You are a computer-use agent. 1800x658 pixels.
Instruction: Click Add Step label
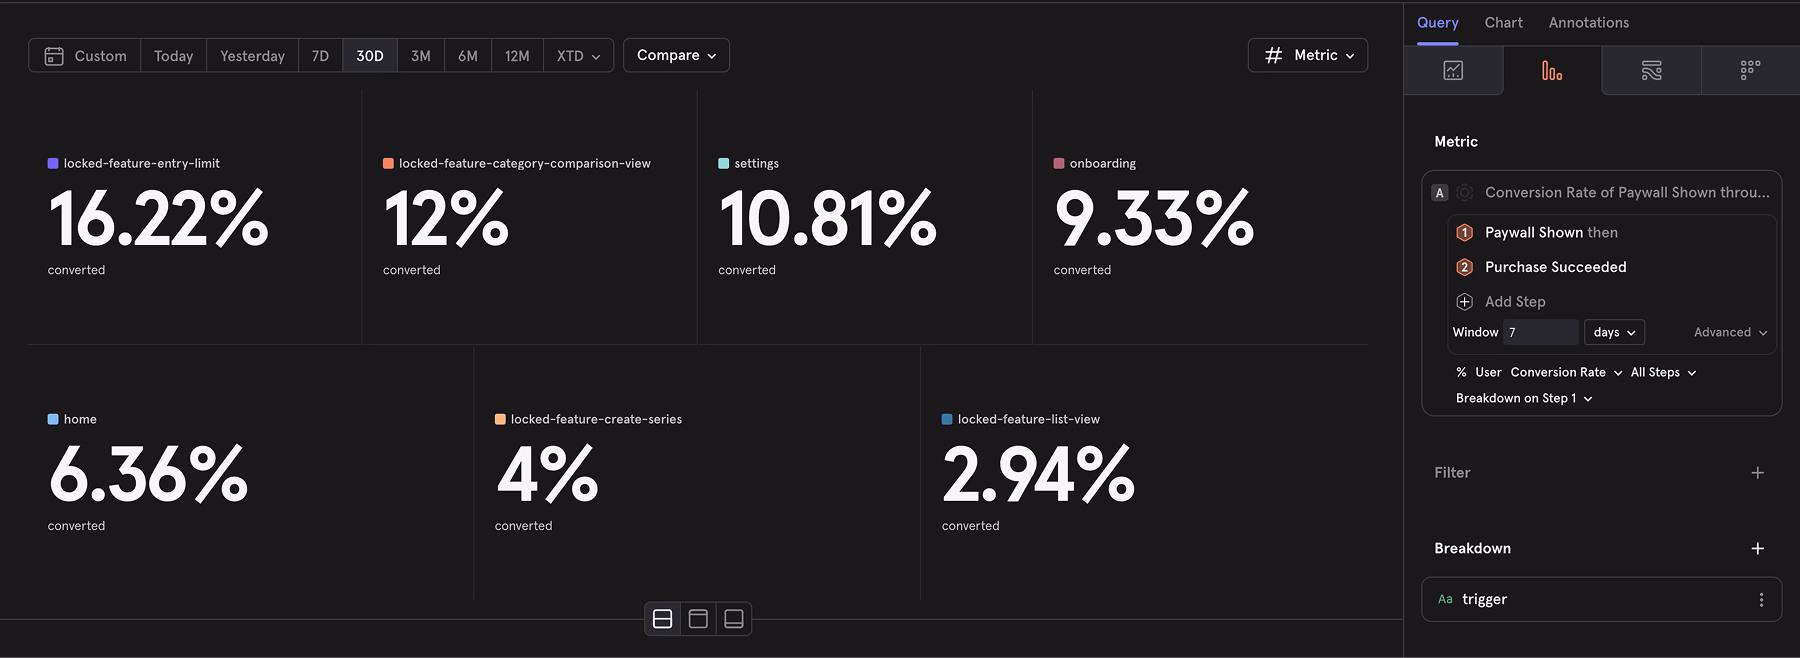click(1515, 302)
